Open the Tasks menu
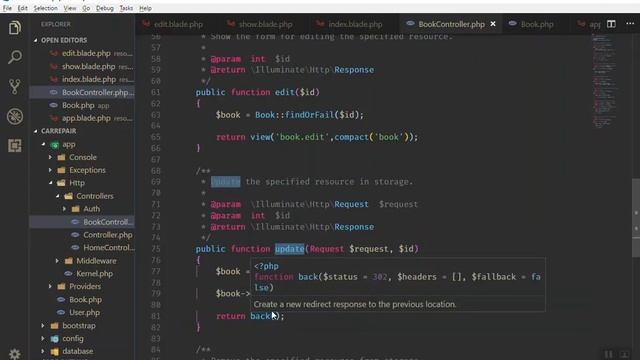640x360 pixels. coord(126,8)
